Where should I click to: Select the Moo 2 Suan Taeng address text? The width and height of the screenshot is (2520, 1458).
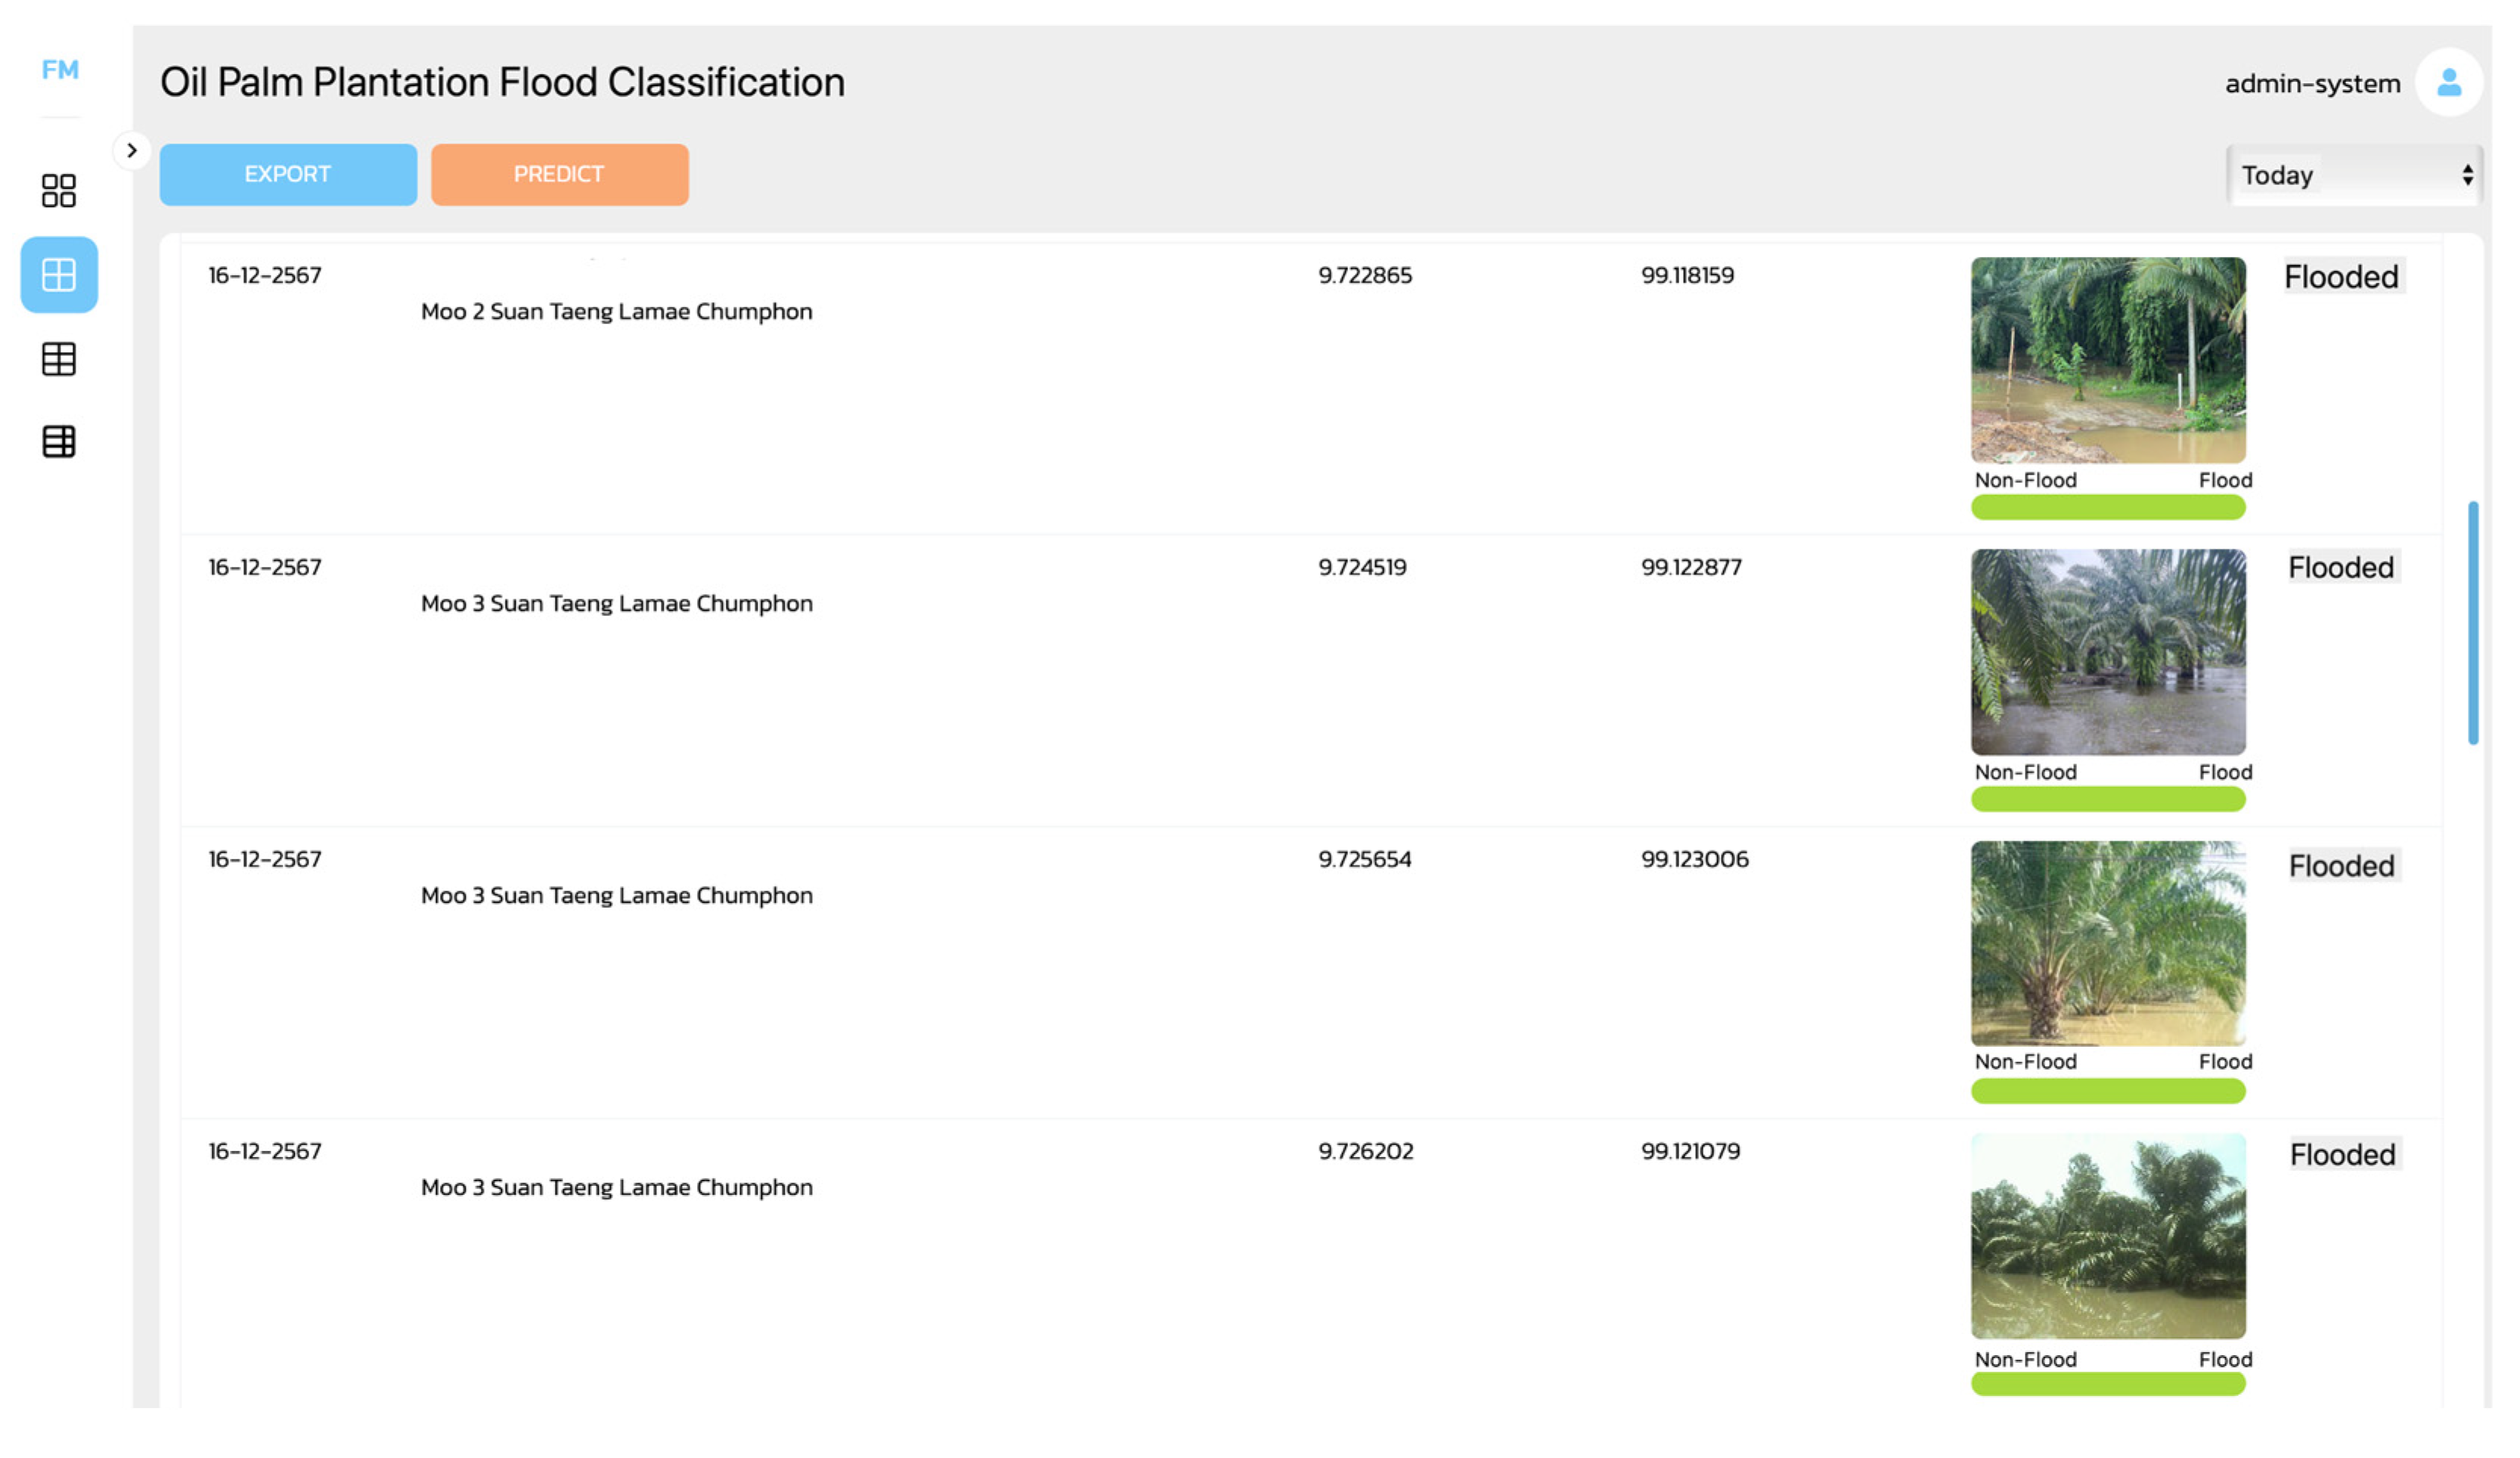[x=616, y=312]
